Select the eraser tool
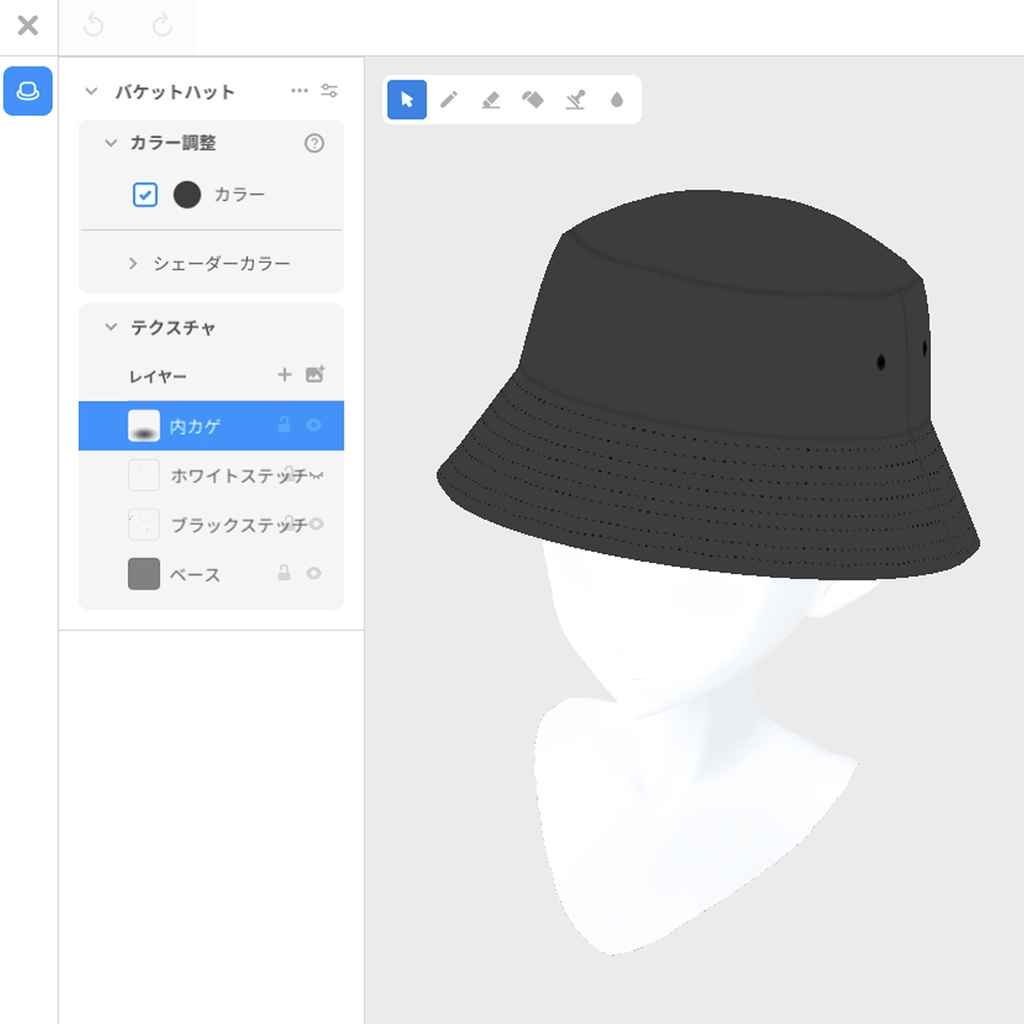The height and width of the screenshot is (1024, 1024). 490,100
